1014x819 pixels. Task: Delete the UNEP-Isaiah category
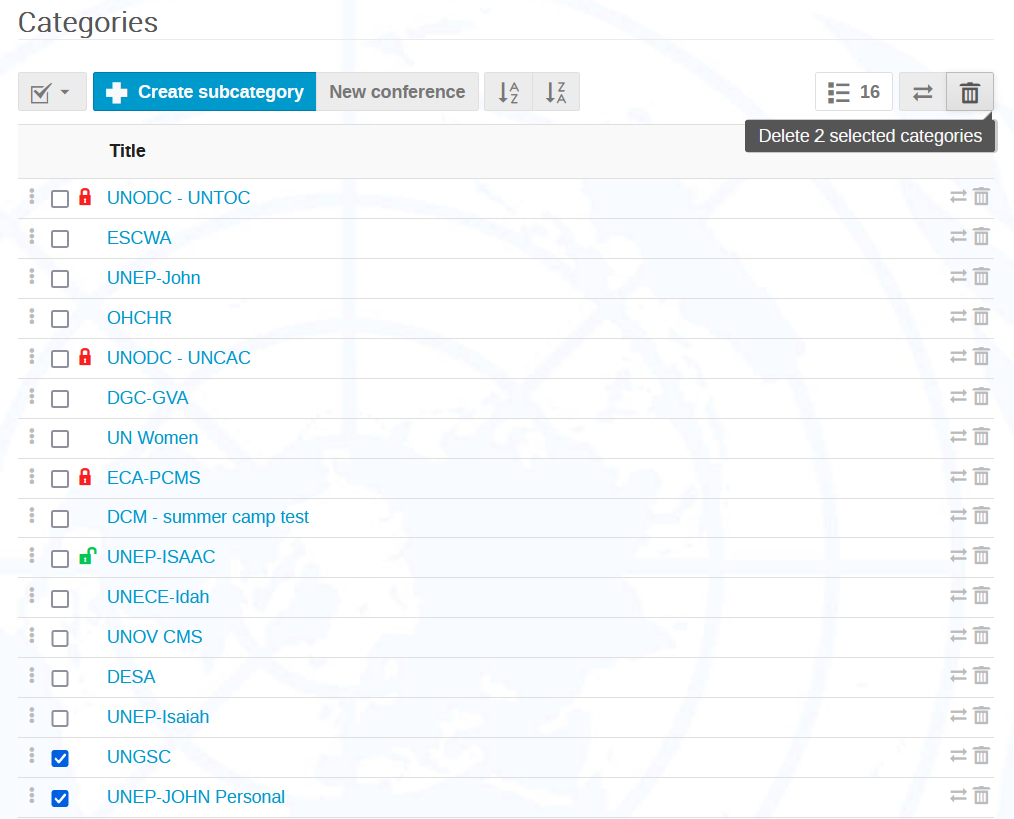(x=982, y=715)
